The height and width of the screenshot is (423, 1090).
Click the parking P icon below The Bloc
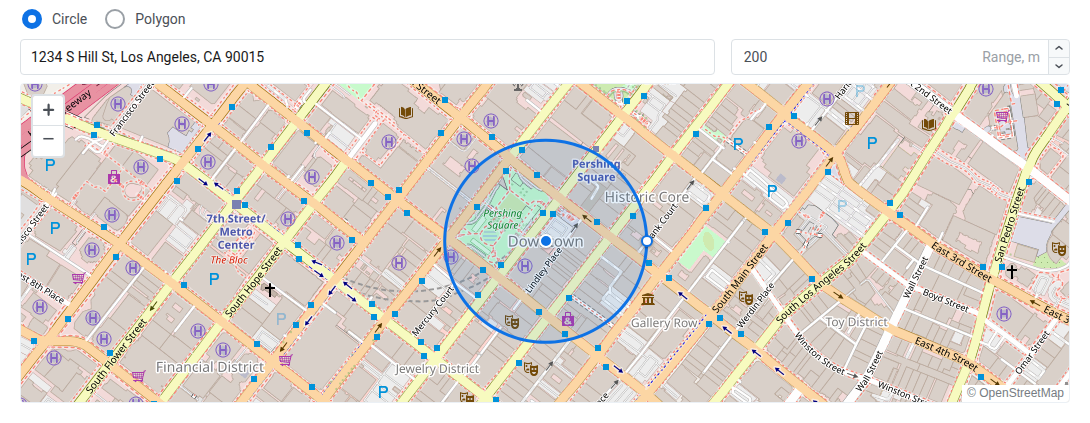pos(215,280)
